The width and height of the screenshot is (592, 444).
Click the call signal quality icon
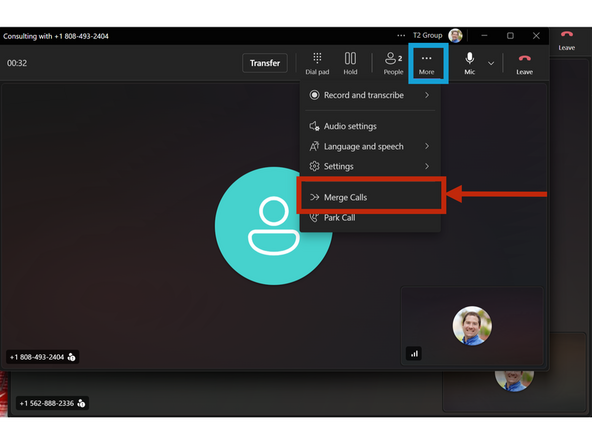(x=414, y=354)
